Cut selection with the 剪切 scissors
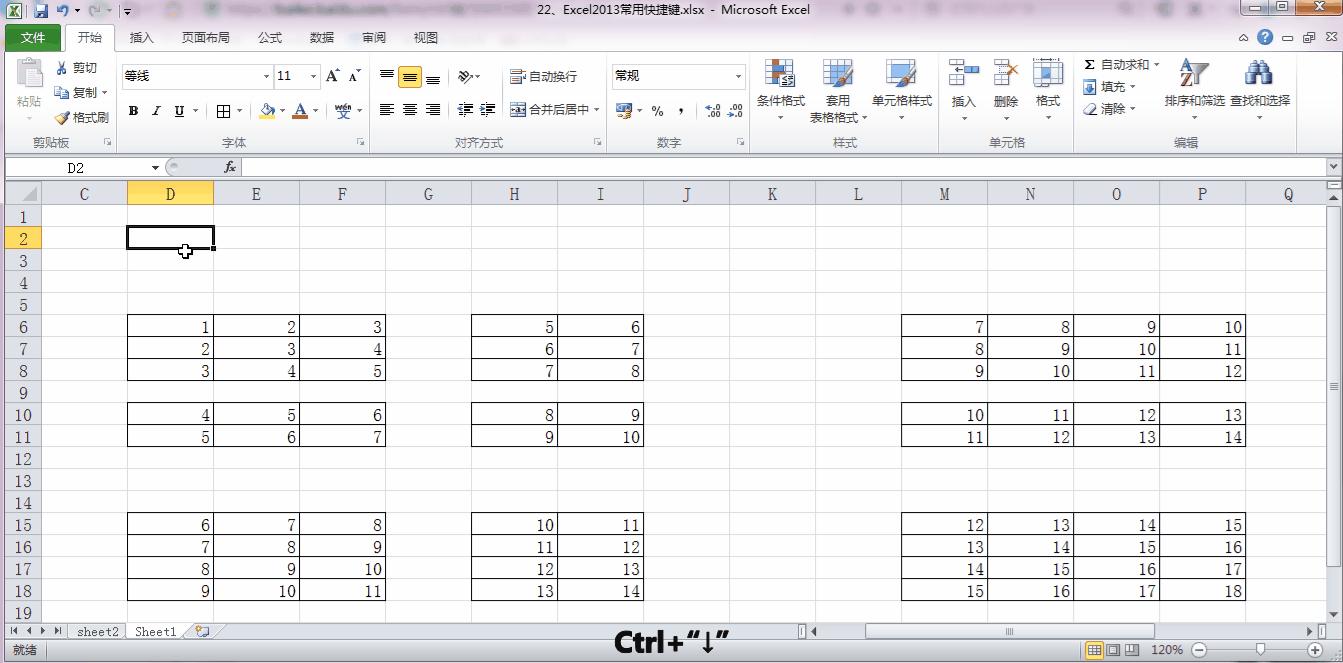Viewport: 1343px width, 663px height. [x=77, y=68]
